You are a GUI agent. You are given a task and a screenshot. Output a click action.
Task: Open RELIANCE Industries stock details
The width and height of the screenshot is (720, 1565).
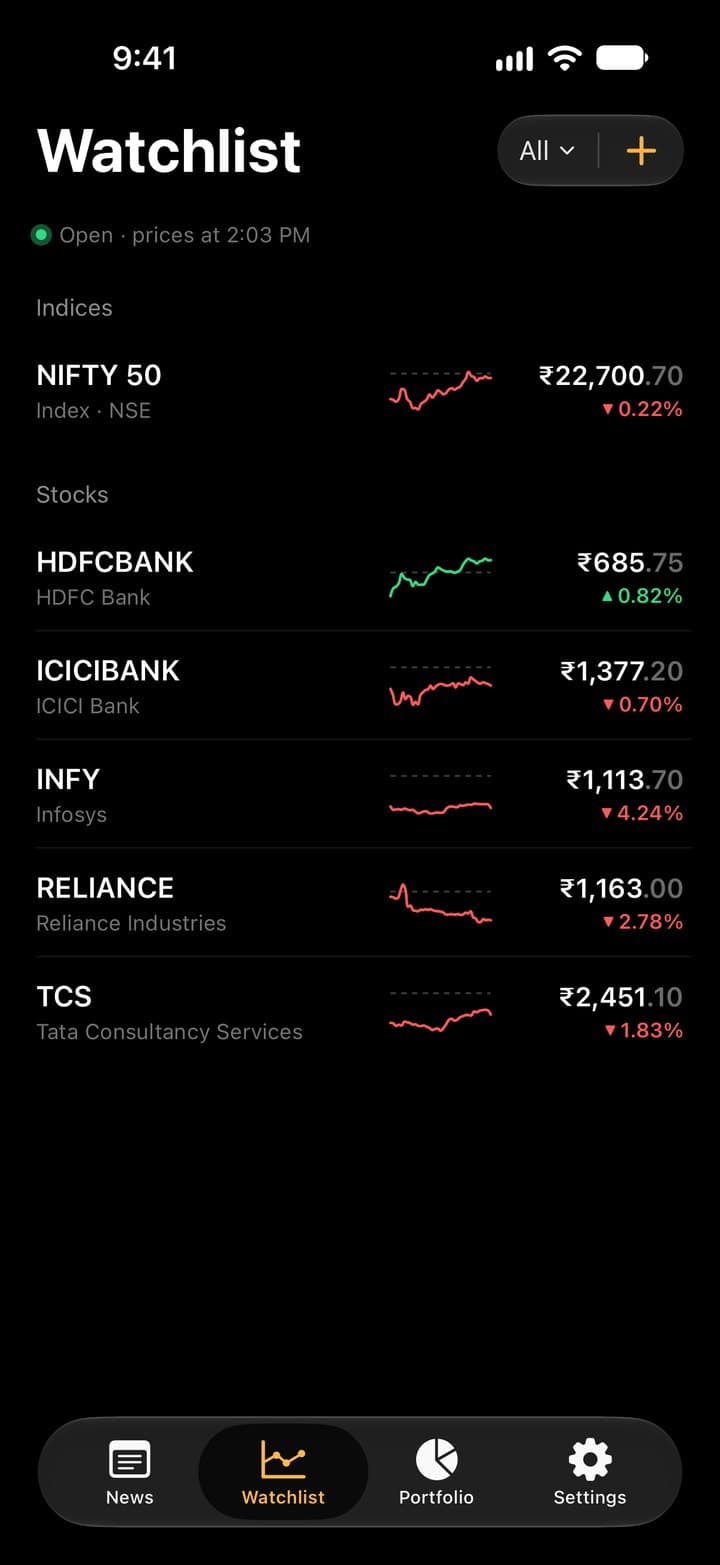point(360,904)
